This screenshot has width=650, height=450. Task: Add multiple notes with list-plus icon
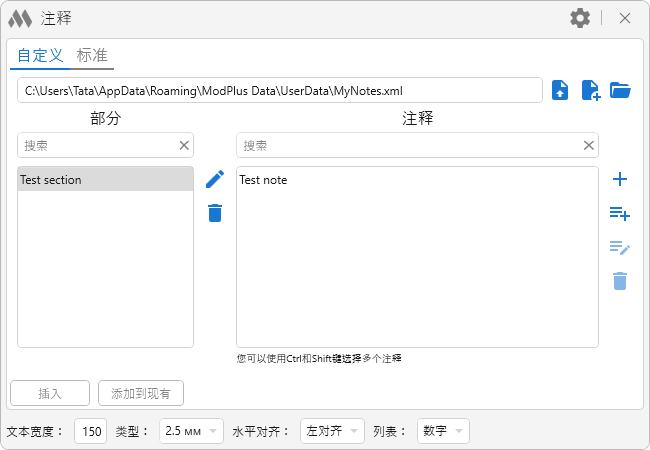[620, 213]
